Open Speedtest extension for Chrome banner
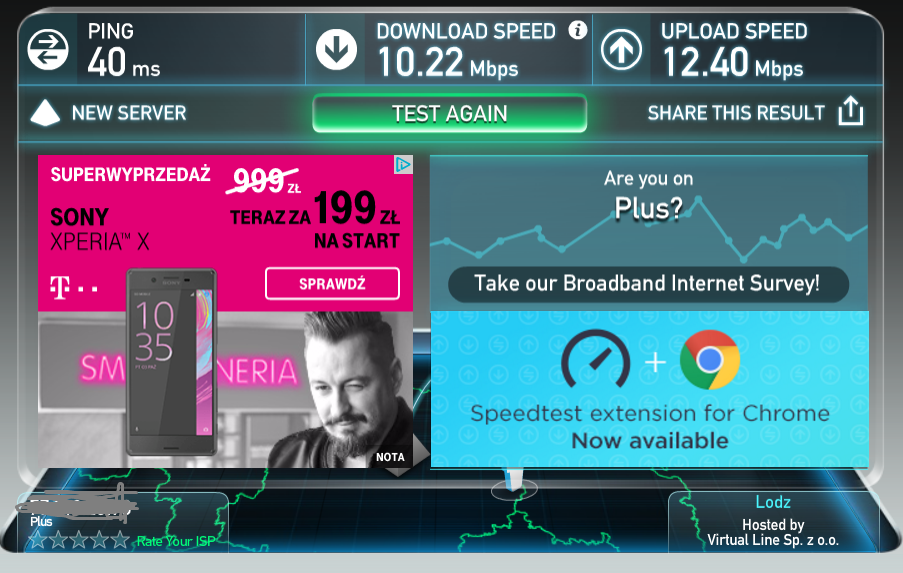This screenshot has width=903, height=573. click(650, 389)
